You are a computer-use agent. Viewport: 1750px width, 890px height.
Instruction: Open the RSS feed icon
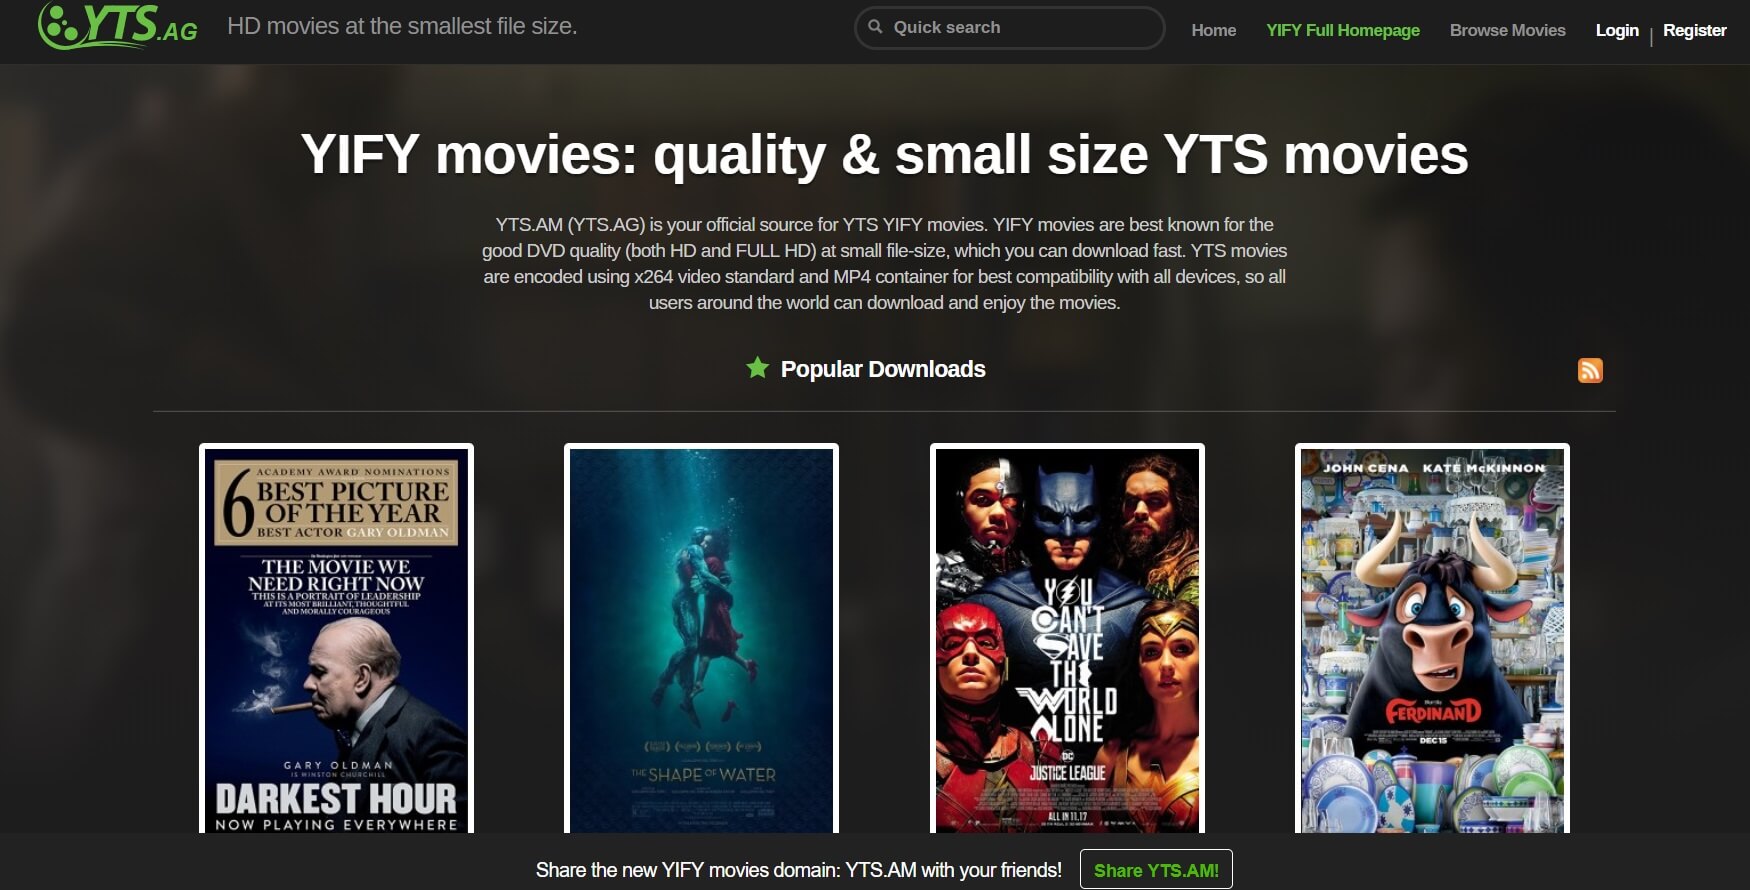[1590, 370]
